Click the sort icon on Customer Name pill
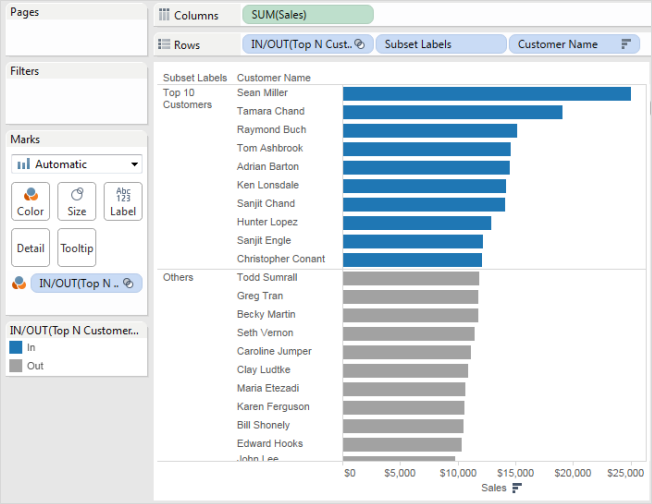Viewport: 652px width, 504px height. coord(626,44)
